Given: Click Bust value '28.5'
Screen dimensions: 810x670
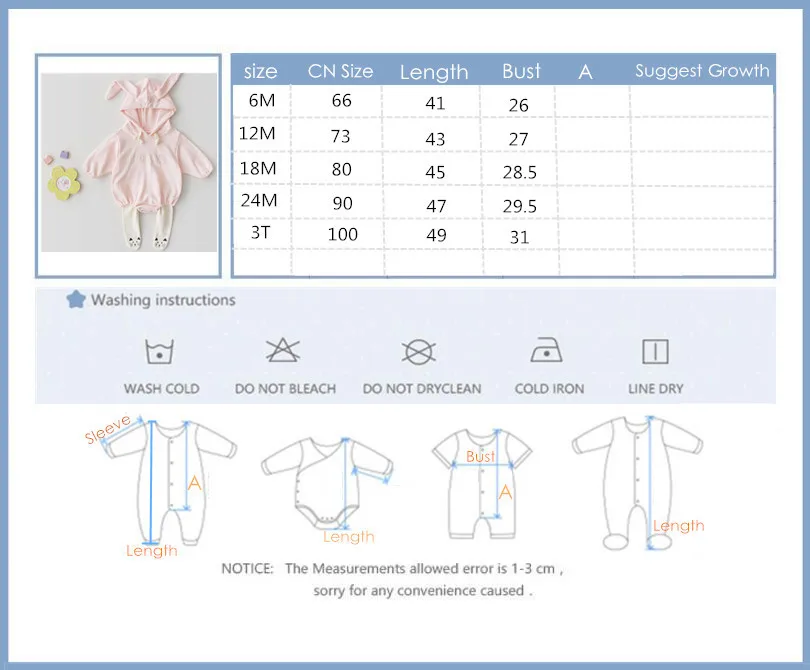Looking at the screenshot, I should coord(520,173).
